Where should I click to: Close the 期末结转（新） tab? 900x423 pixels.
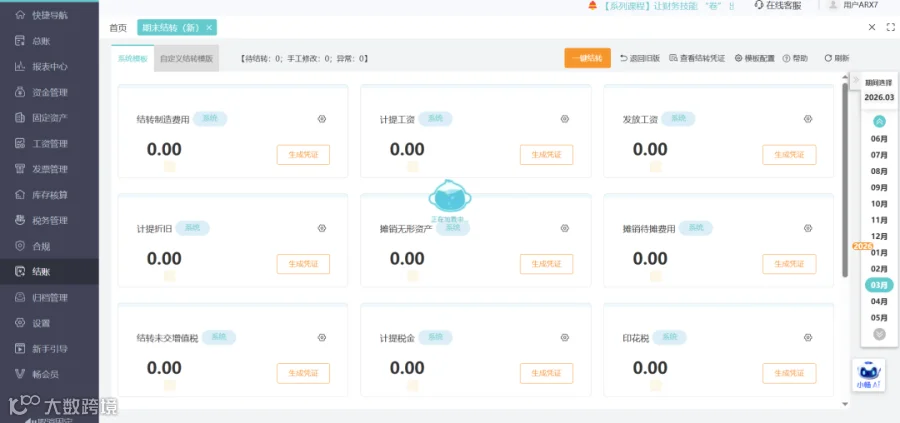coord(209,28)
